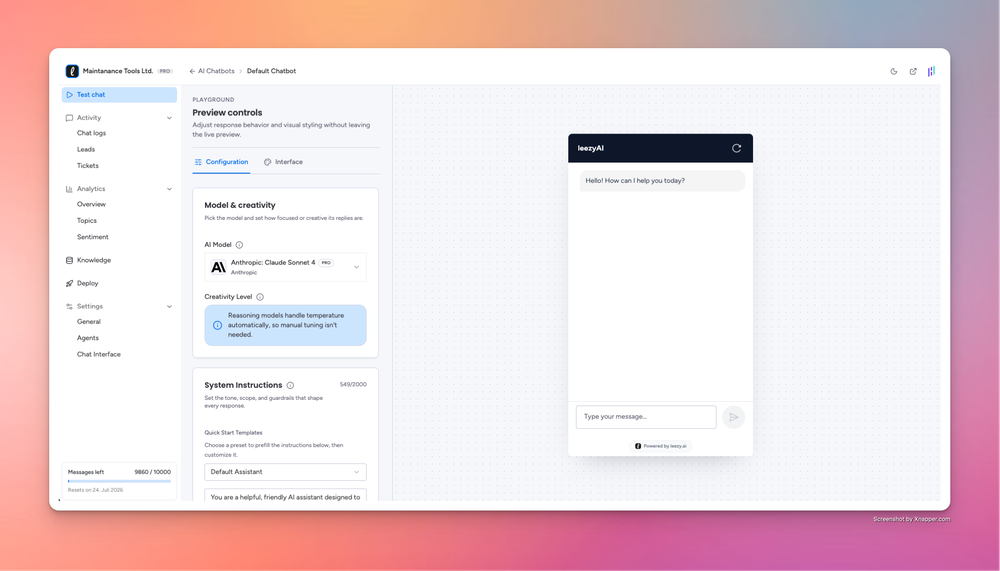Open chatbot in new window icon
Viewport: 1000px width, 571px height.
click(x=913, y=71)
